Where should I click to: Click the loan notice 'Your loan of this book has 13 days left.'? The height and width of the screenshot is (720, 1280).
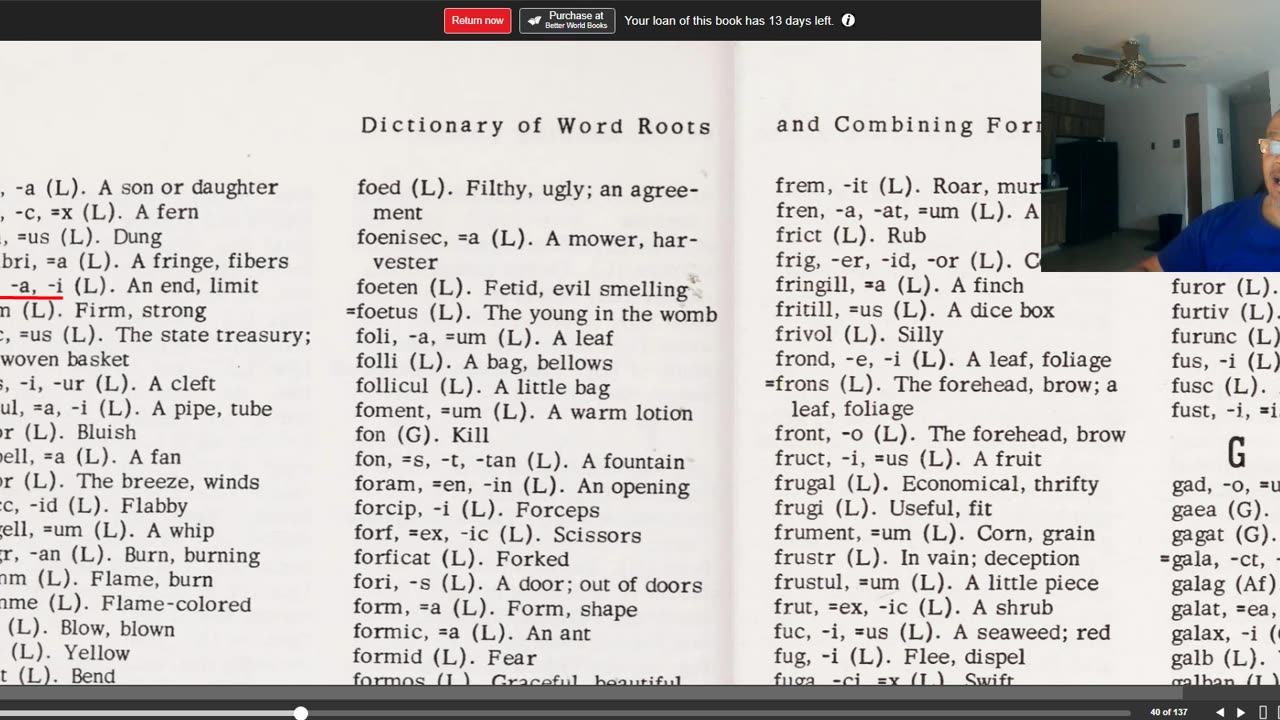pos(729,20)
